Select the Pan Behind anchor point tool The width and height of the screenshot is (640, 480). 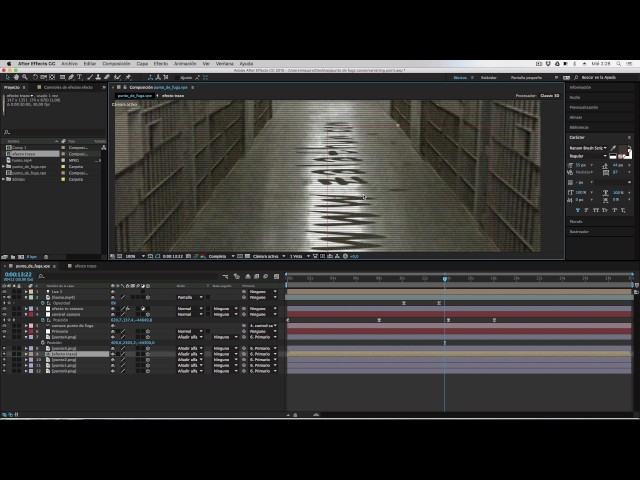point(52,77)
